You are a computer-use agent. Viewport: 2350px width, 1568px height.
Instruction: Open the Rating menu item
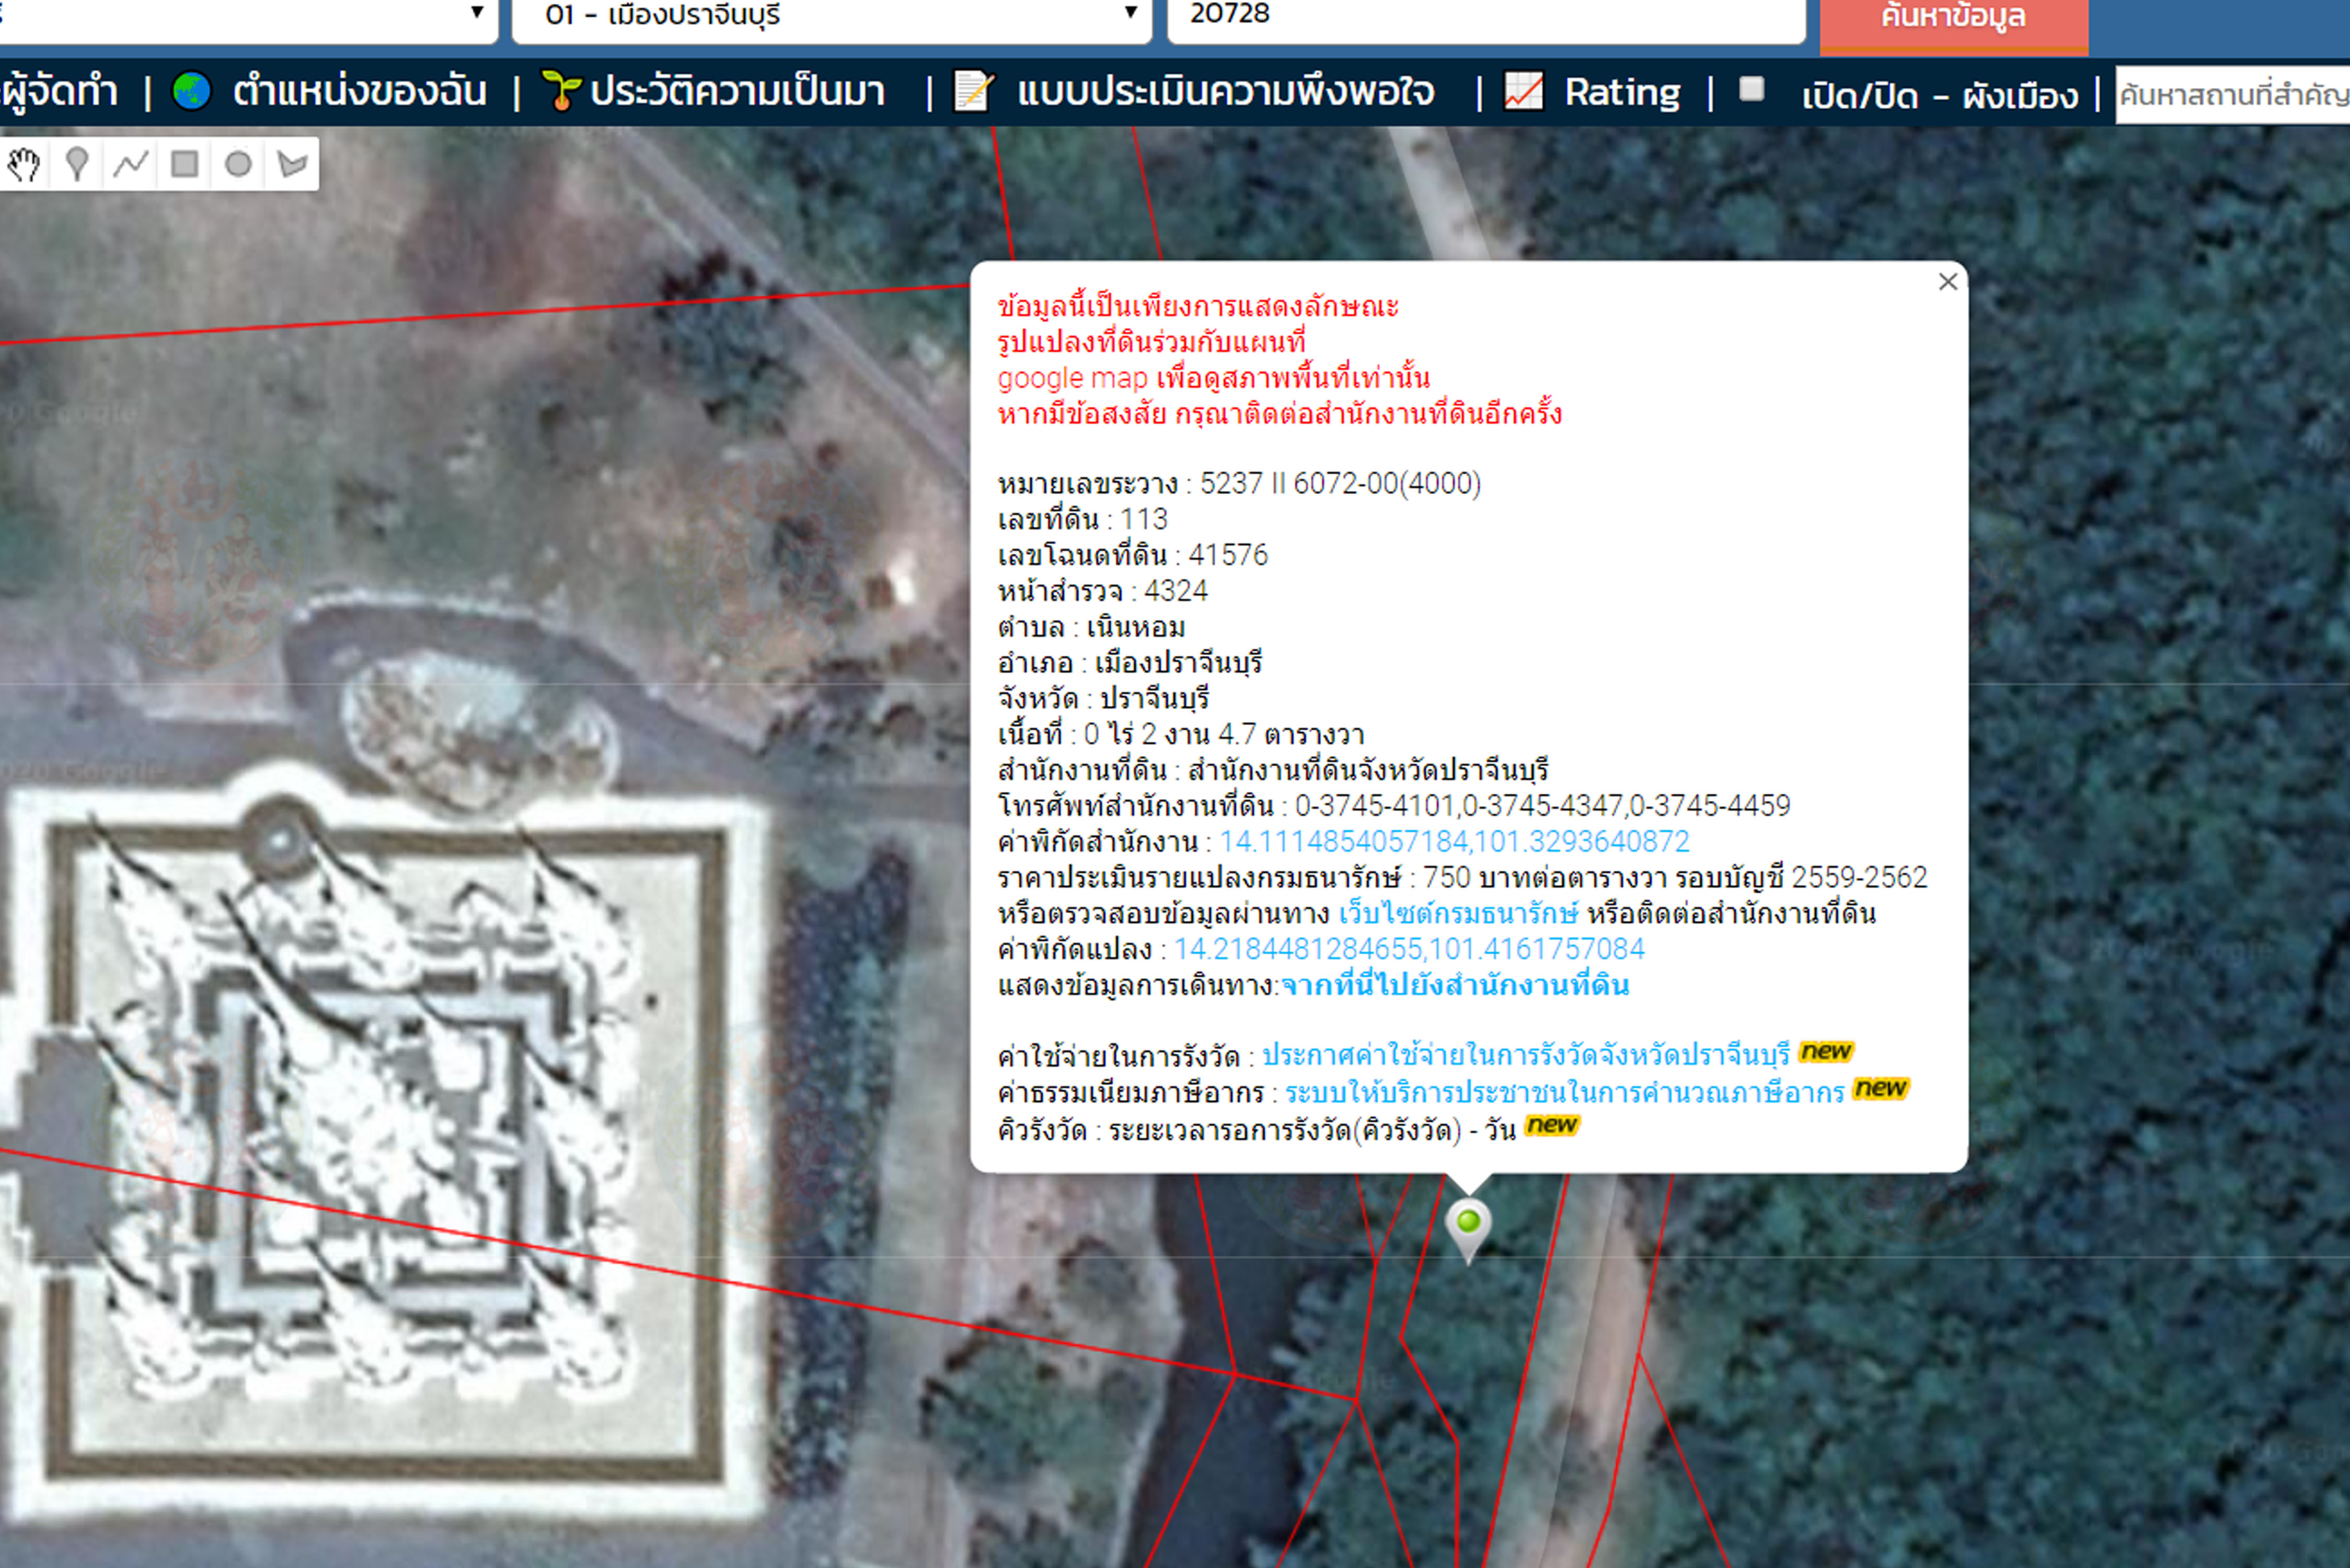coord(1621,92)
